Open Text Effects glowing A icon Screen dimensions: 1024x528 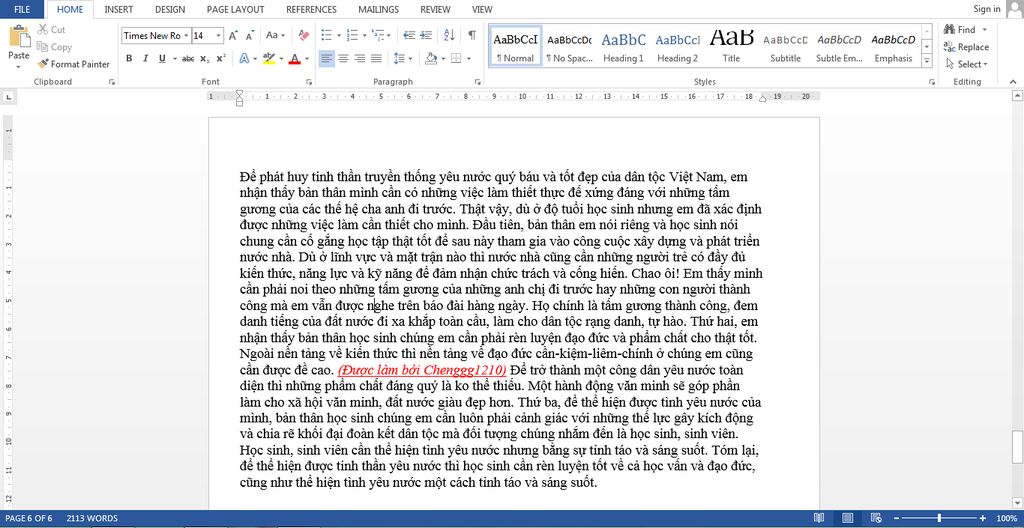(244, 58)
